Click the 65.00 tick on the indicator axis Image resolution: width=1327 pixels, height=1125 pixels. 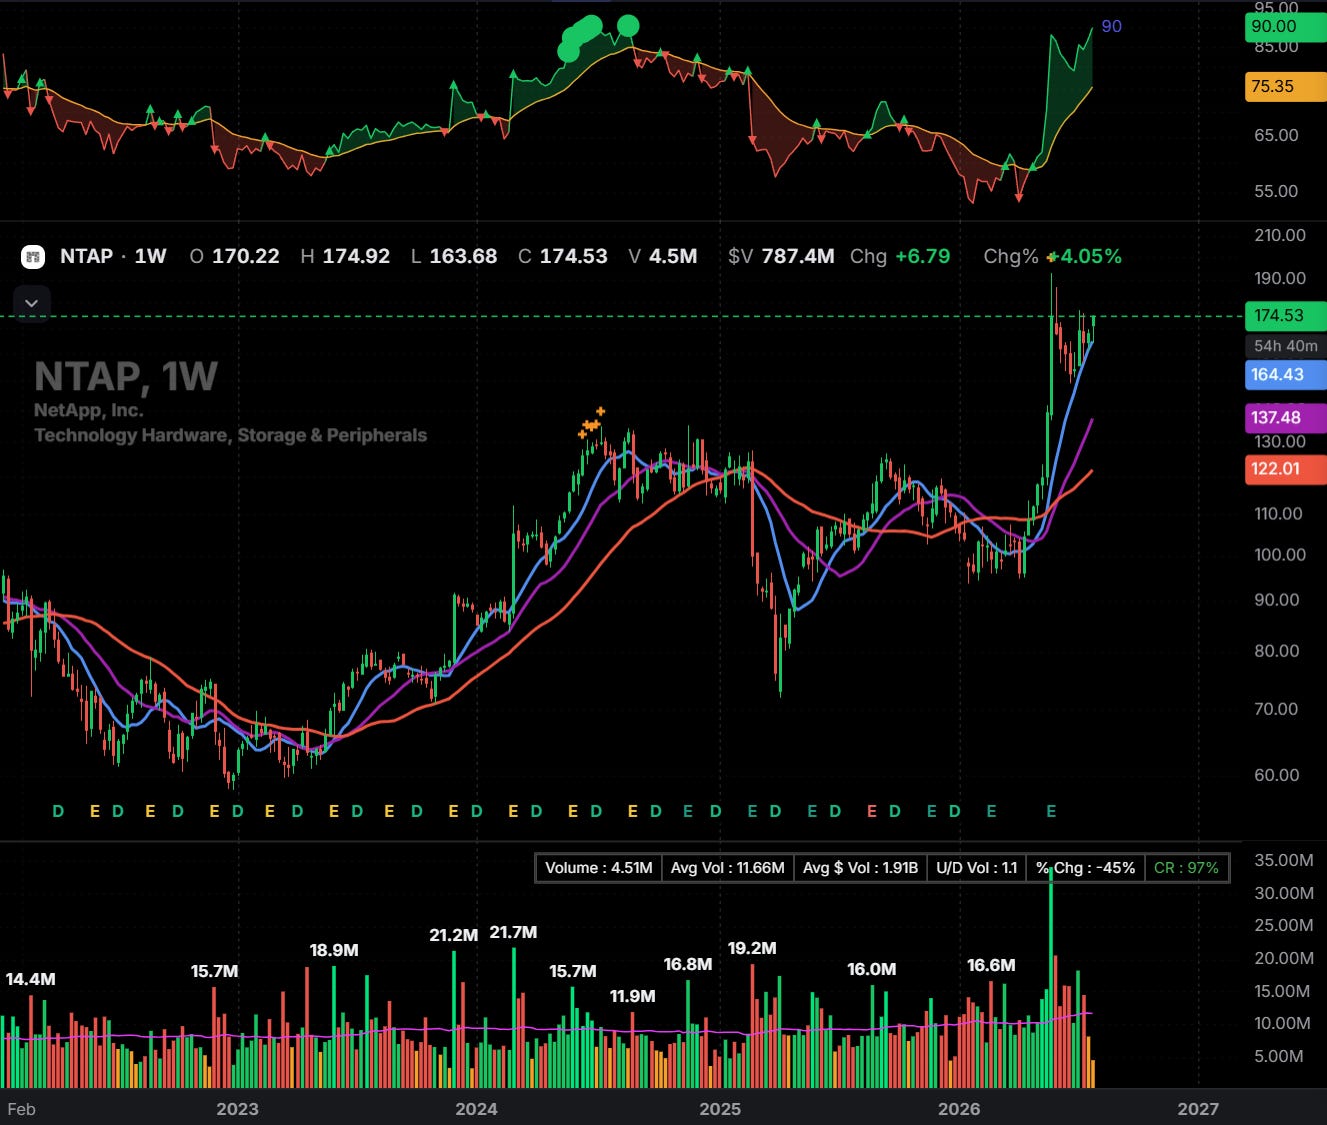tap(1277, 135)
